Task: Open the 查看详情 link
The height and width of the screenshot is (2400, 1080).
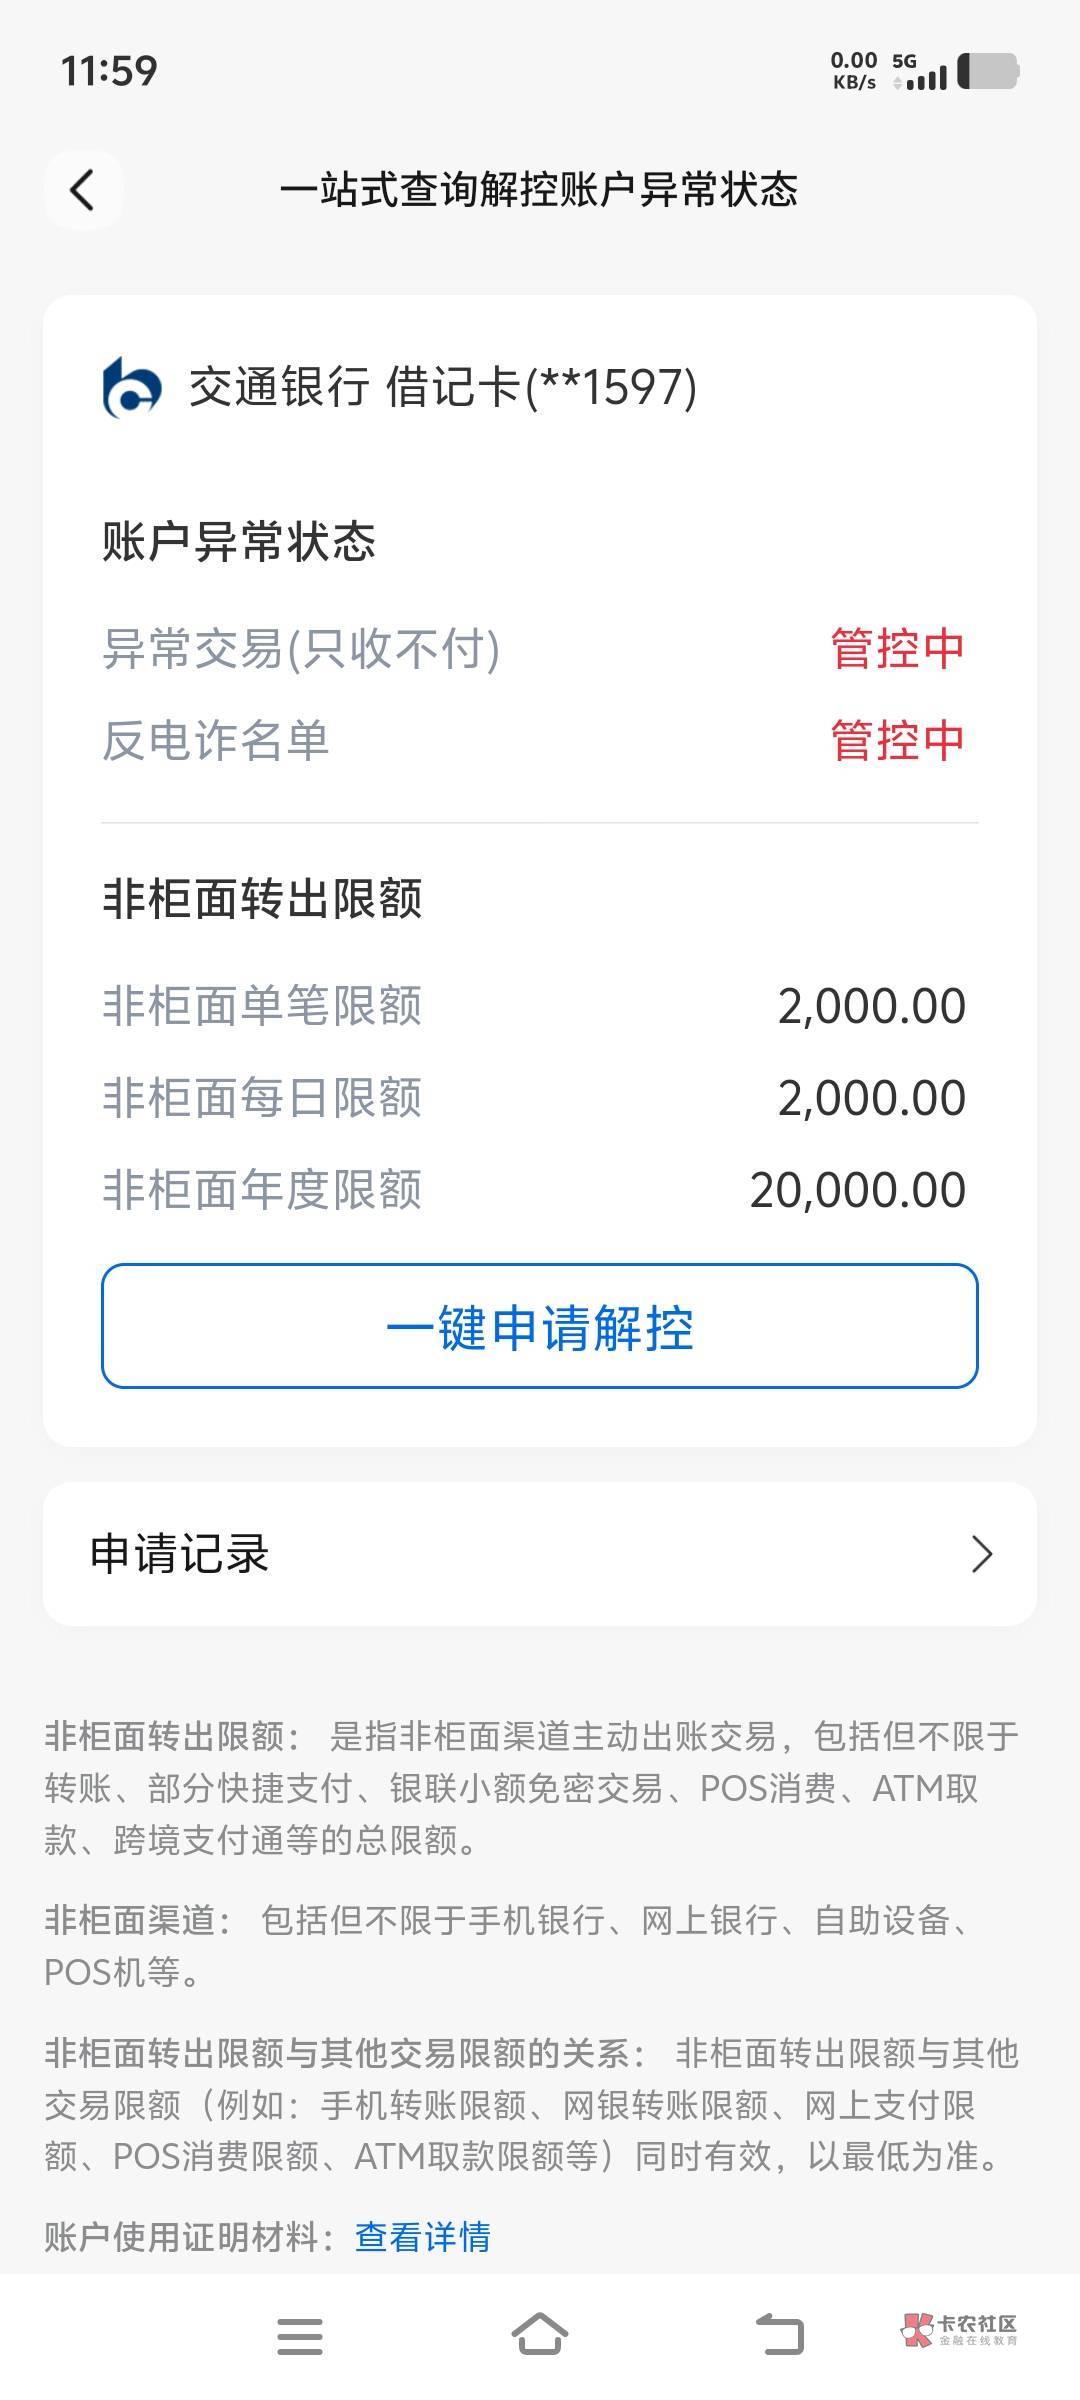Action: pyautogui.click(x=423, y=2236)
